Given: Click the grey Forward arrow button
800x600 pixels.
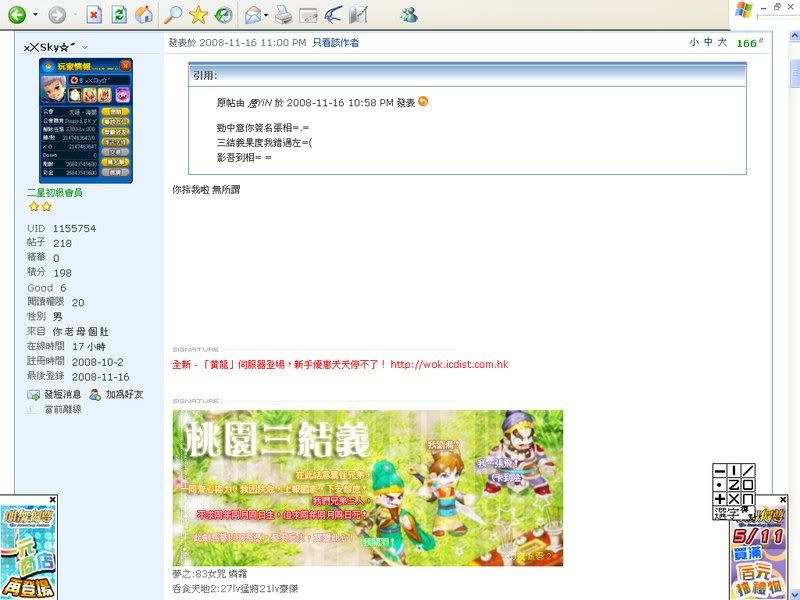Looking at the screenshot, I should point(57,15).
